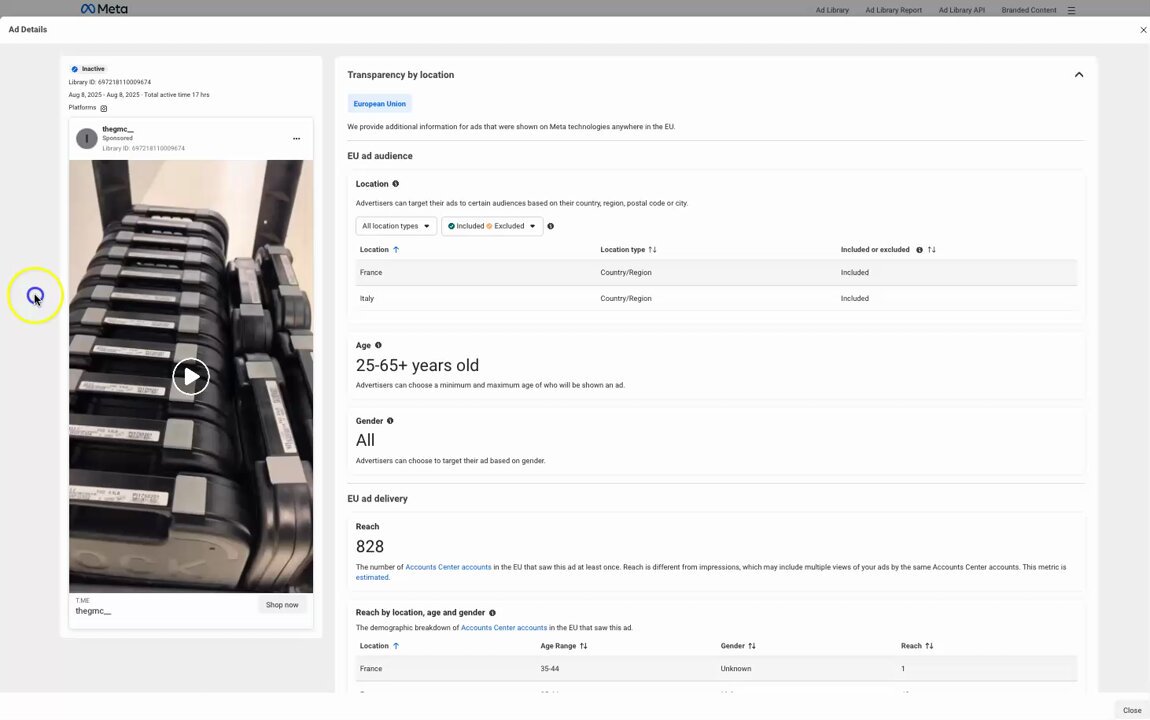Screen dimensions: 1150x720
Task: Play the ad video preview
Action: (191, 376)
